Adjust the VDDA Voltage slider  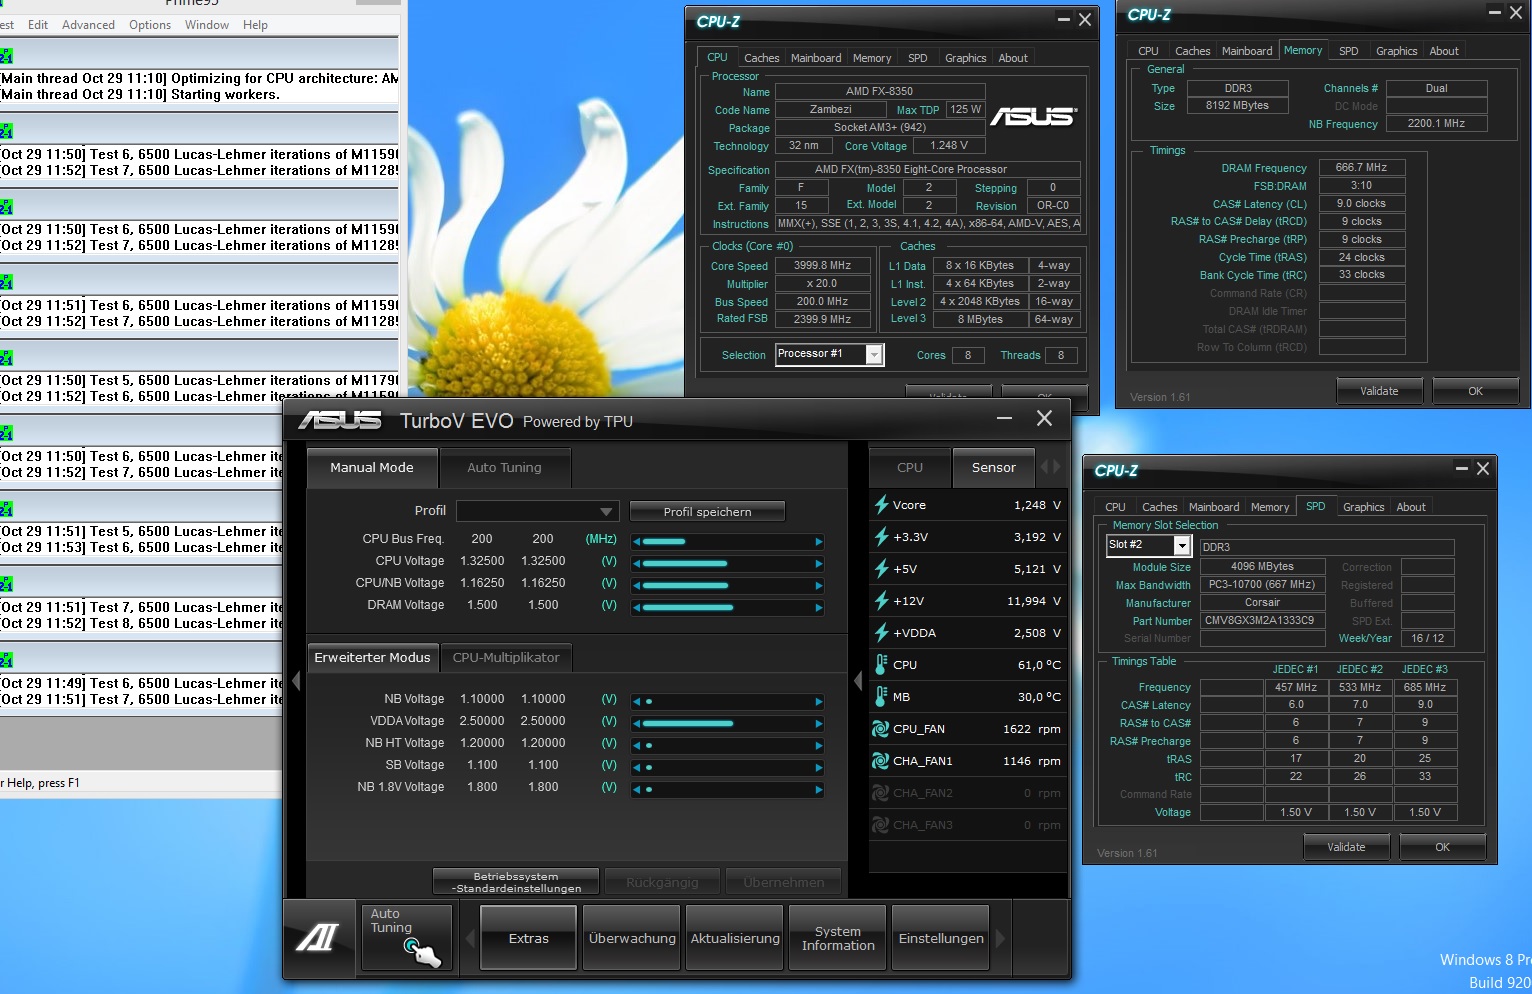[727, 723]
